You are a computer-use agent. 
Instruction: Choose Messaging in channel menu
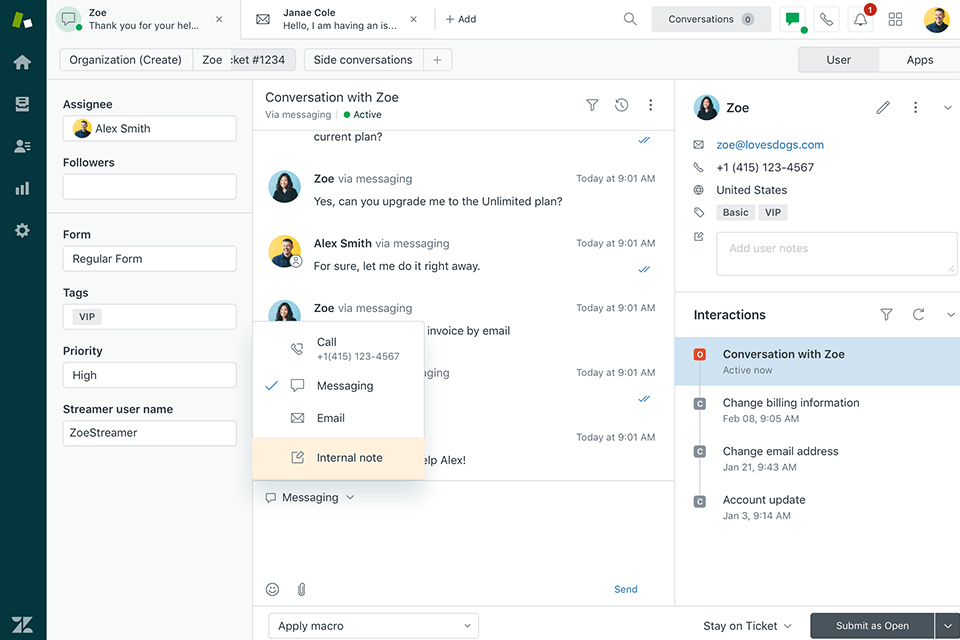[338, 386]
